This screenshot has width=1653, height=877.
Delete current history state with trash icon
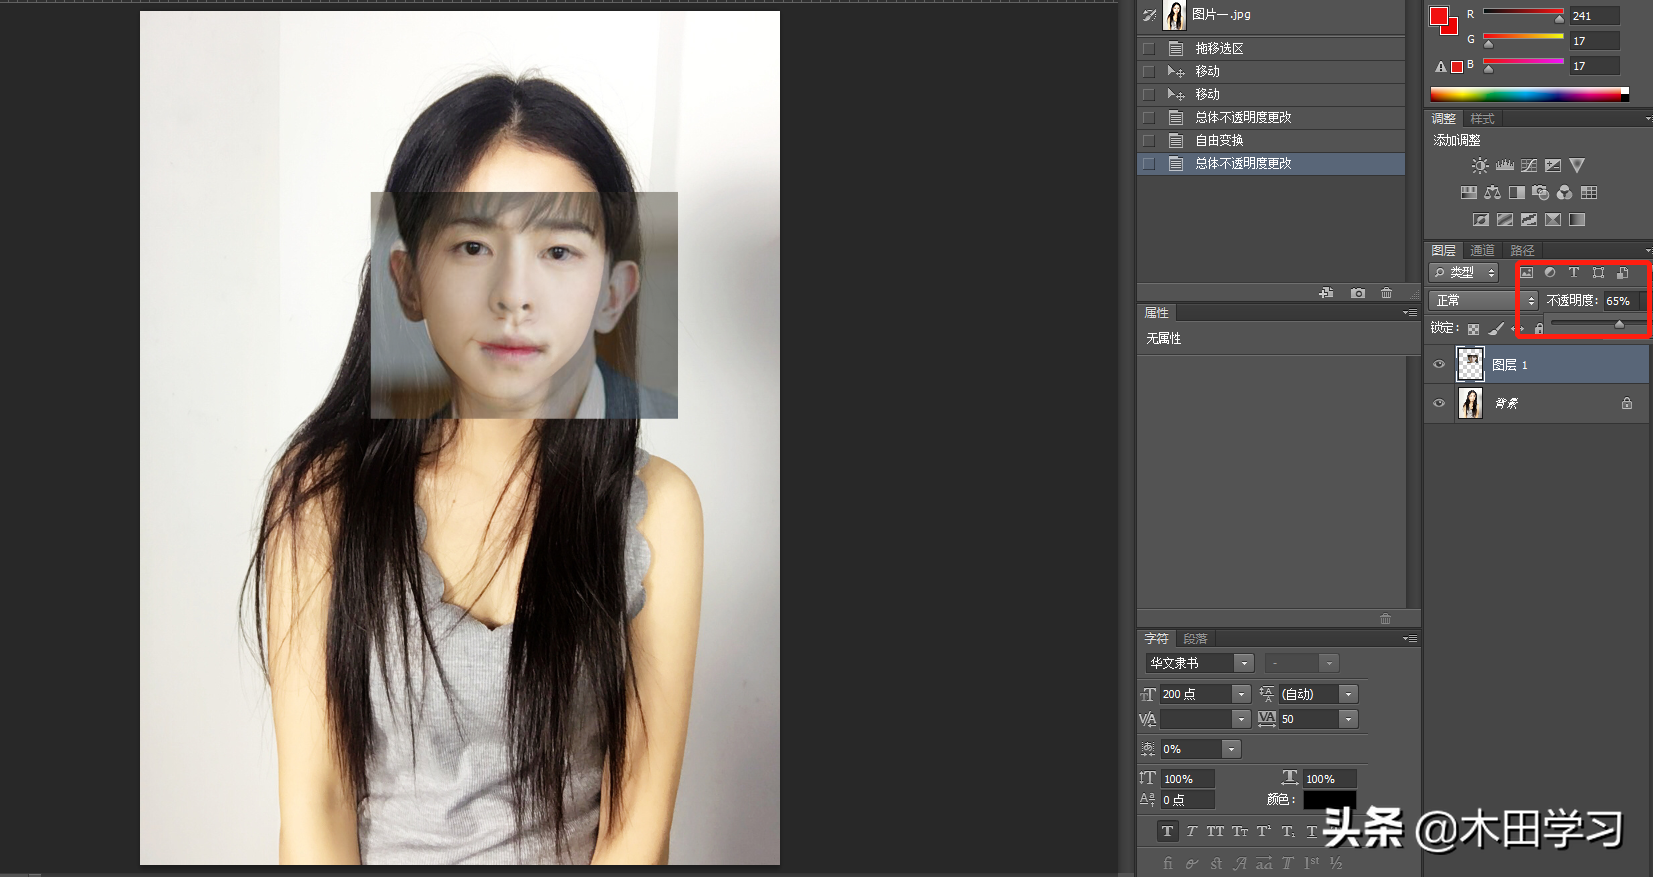click(1386, 293)
